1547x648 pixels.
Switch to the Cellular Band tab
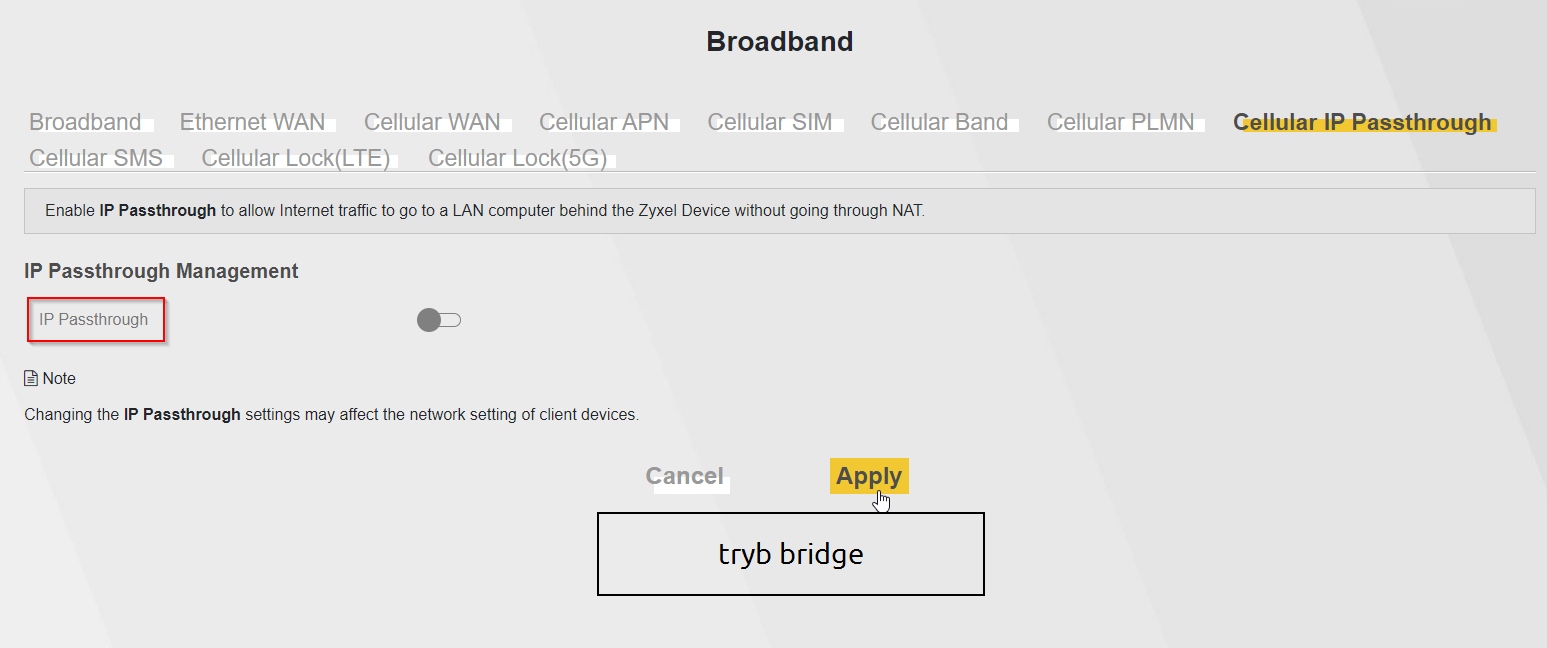(x=939, y=122)
